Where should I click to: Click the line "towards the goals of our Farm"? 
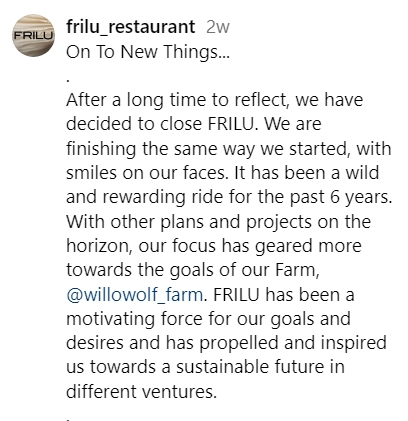[x=193, y=270]
